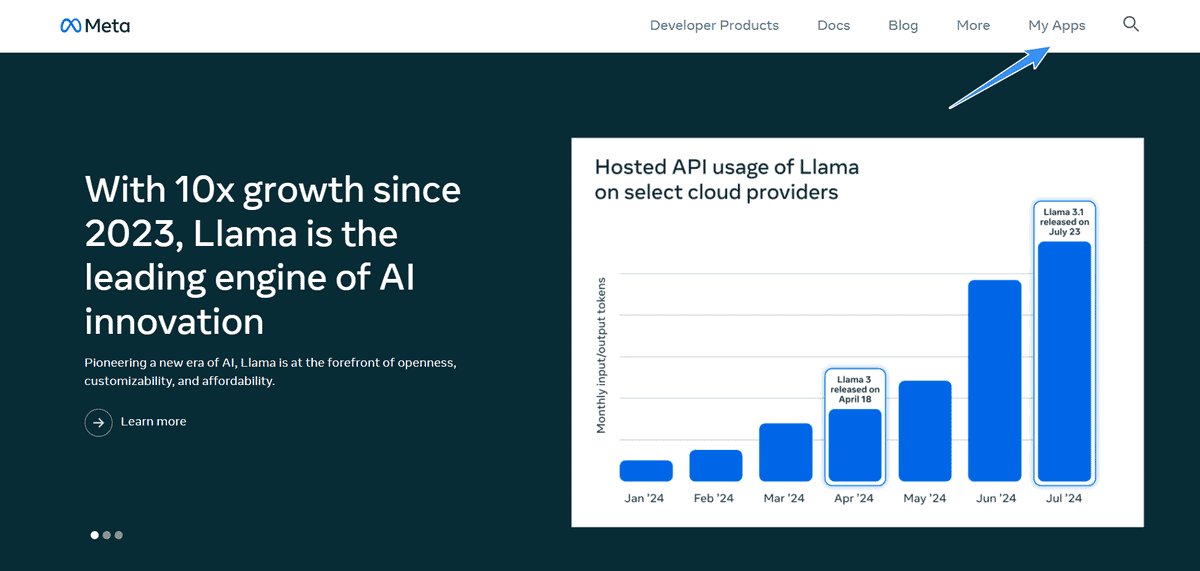
Task: Click the Jun '24 axis label
Action: tap(994, 498)
